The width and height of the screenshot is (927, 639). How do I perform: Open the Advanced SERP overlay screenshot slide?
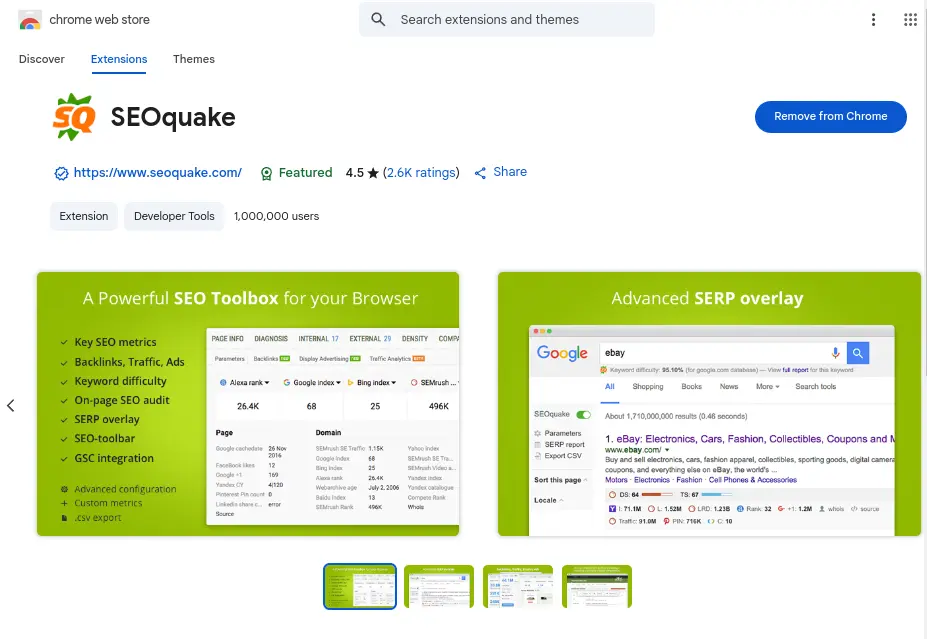click(709, 404)
